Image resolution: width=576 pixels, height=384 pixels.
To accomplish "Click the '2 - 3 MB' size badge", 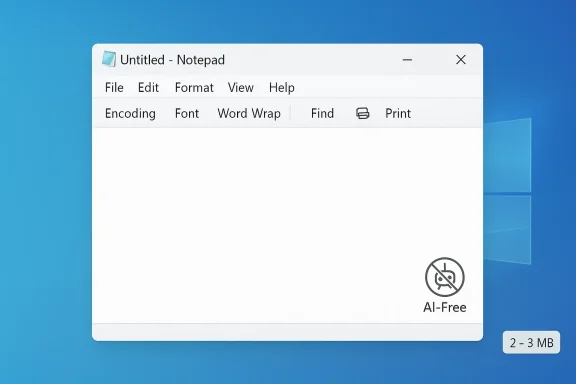I will 532,342.
